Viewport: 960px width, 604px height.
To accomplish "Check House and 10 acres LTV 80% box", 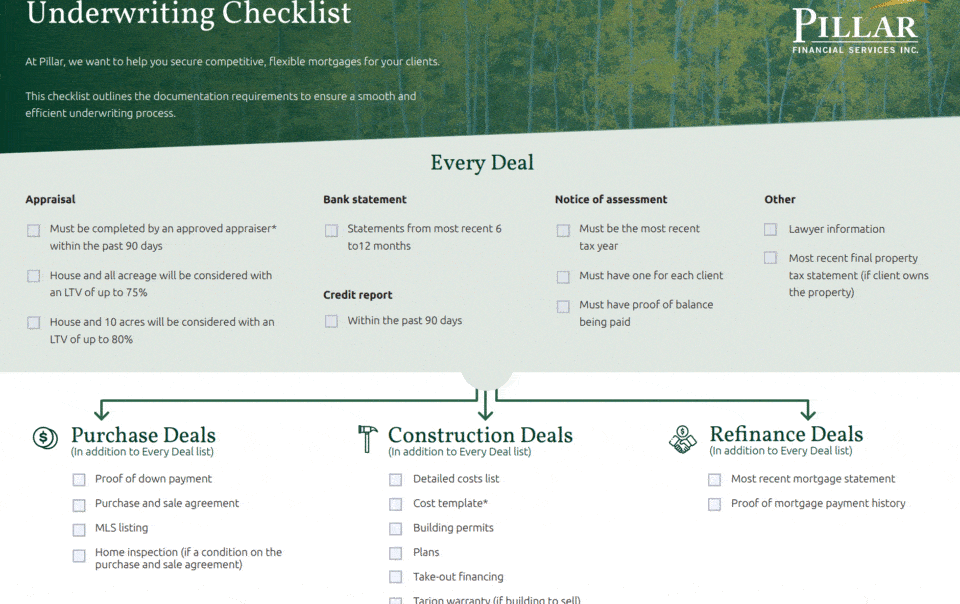I will point(34,323).
